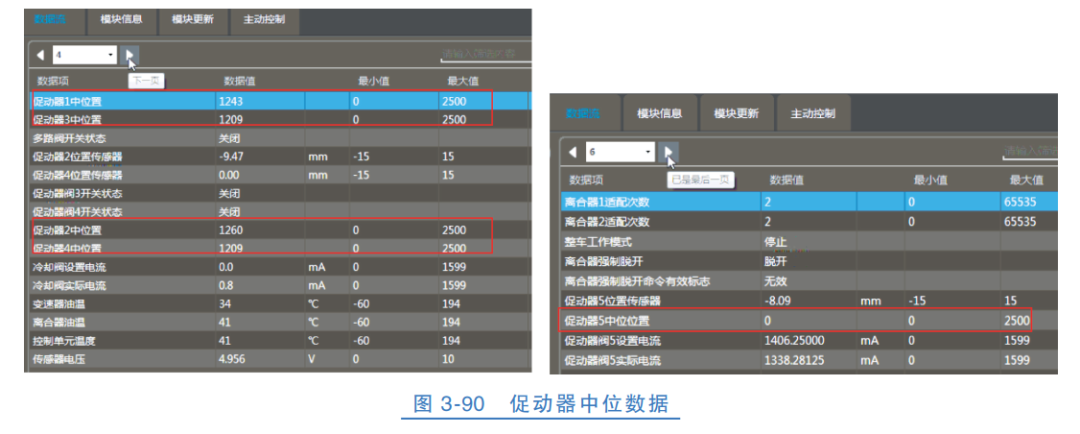Open 模块更新 tab in left window
The width and height of the screenshot is (1080, 434).
click(193, 21)
